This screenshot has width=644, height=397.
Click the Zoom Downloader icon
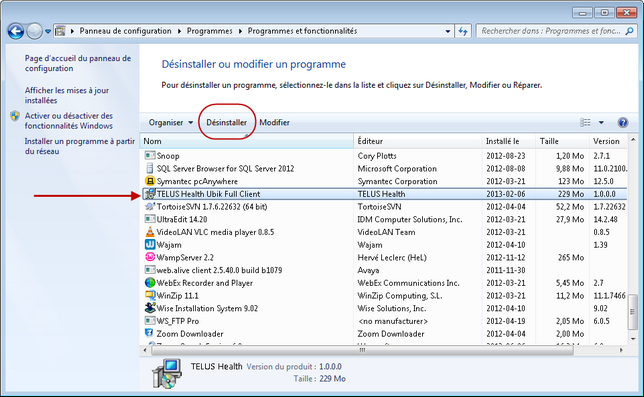150,333
